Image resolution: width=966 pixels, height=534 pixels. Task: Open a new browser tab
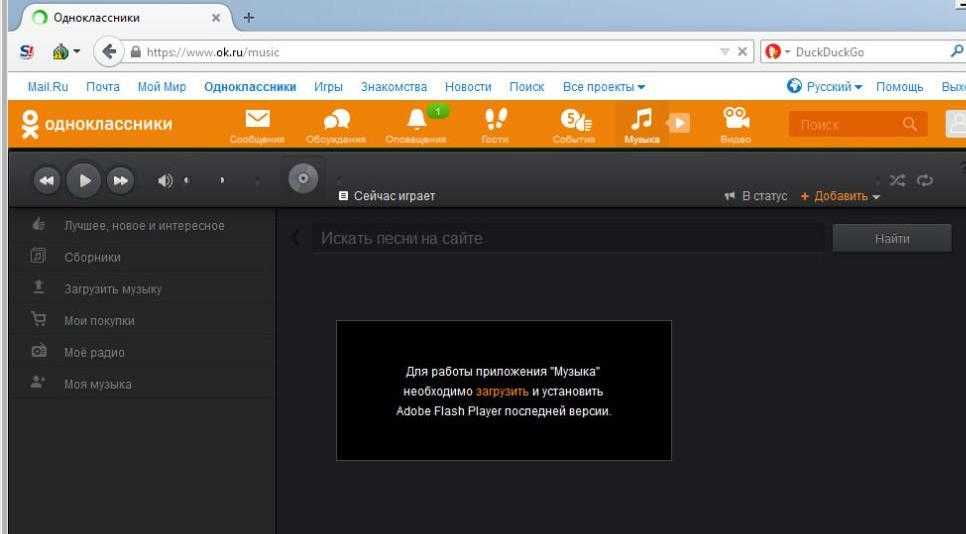[x=248, y=17]
